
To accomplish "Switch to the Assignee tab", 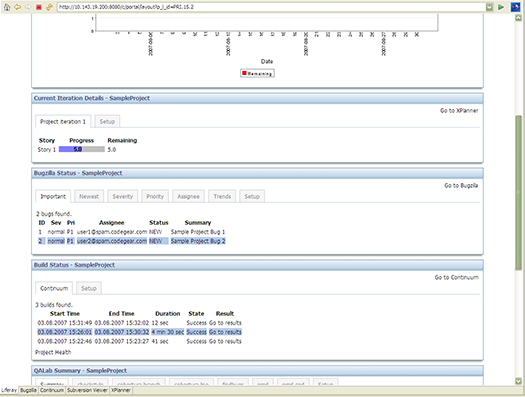I will coord(189,196).
